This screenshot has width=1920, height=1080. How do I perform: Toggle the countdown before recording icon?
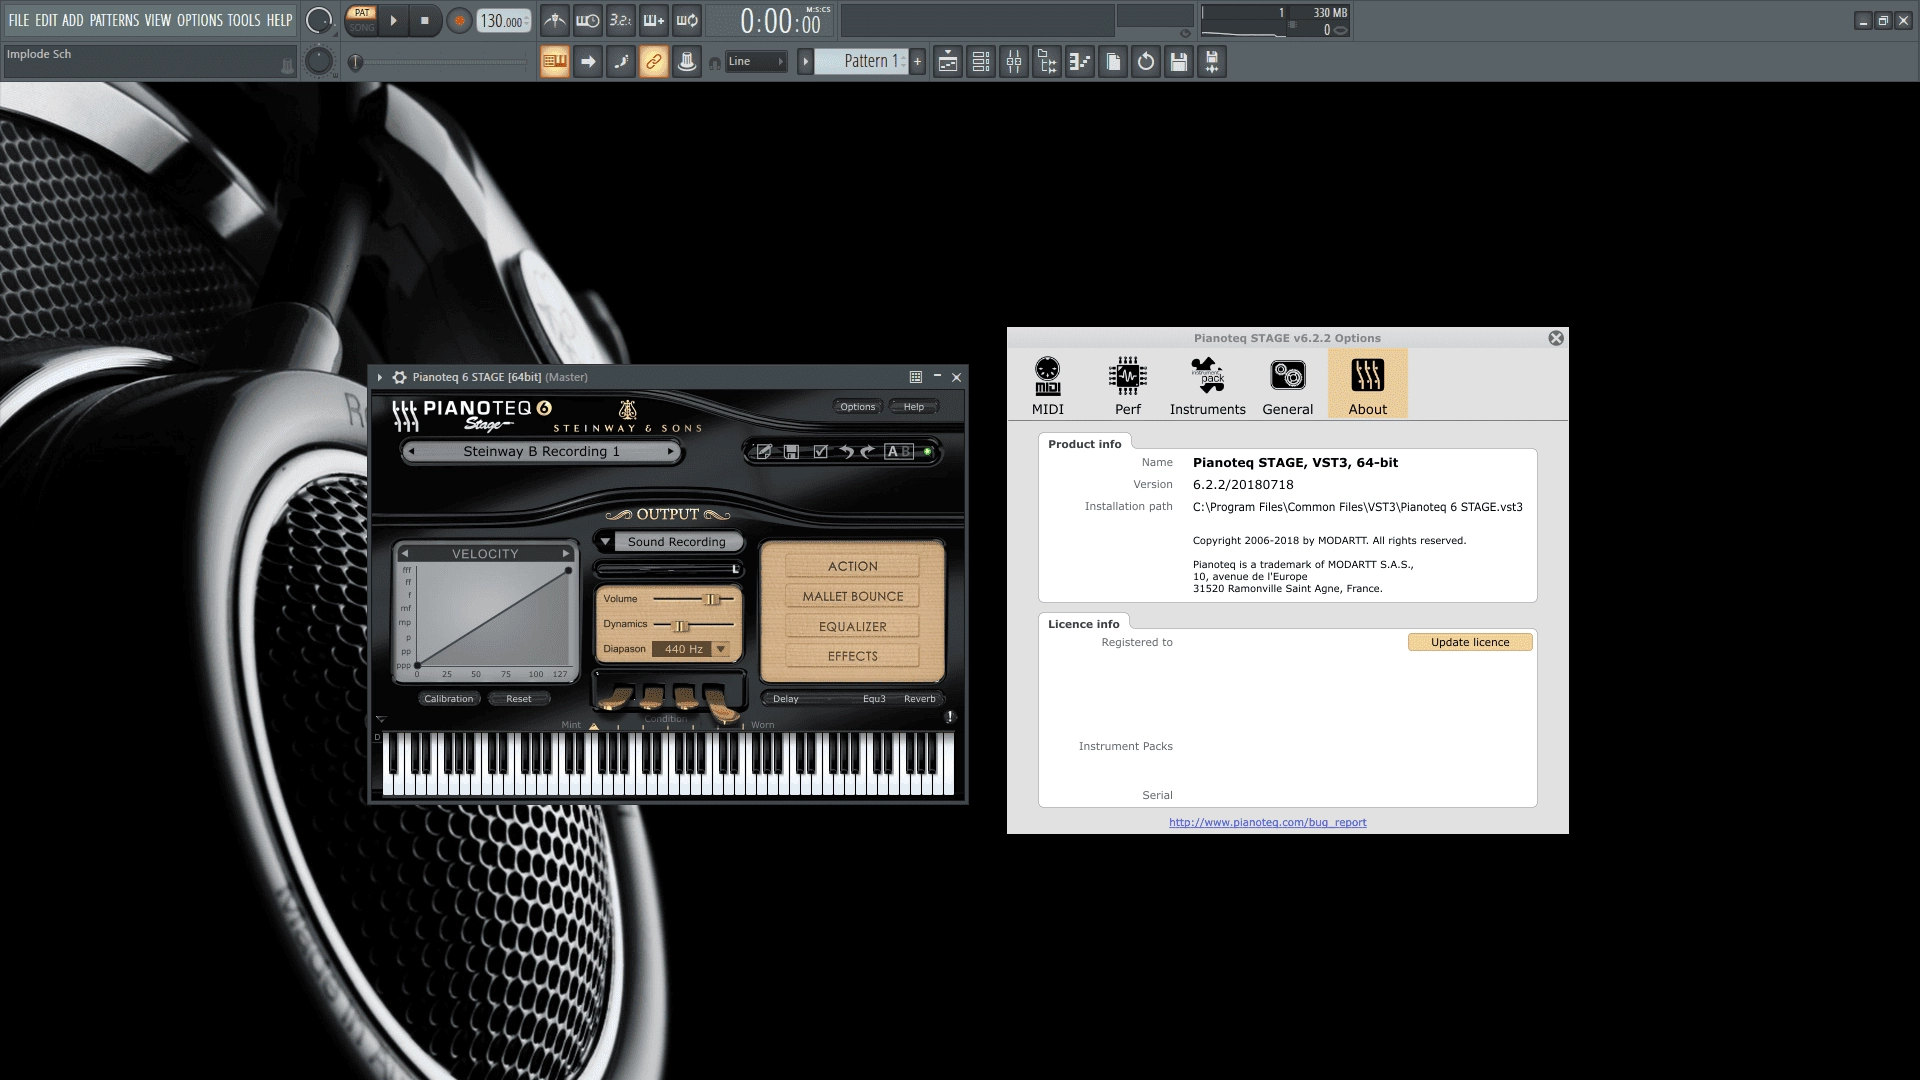pyautogui.click(x=620, y=20)
